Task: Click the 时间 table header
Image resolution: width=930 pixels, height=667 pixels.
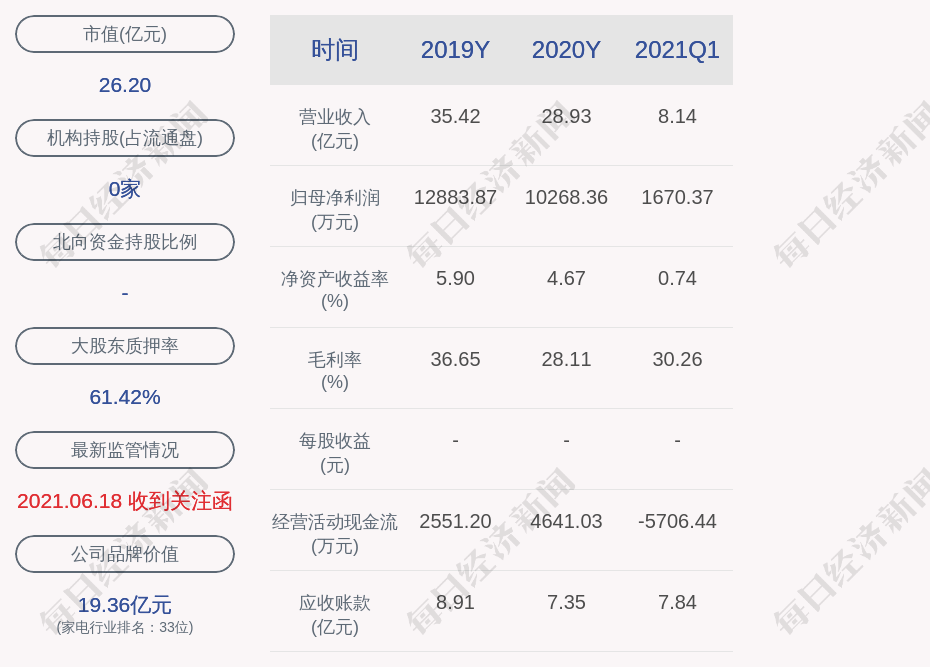Action: pyautogui.click(x=335, y=50)
